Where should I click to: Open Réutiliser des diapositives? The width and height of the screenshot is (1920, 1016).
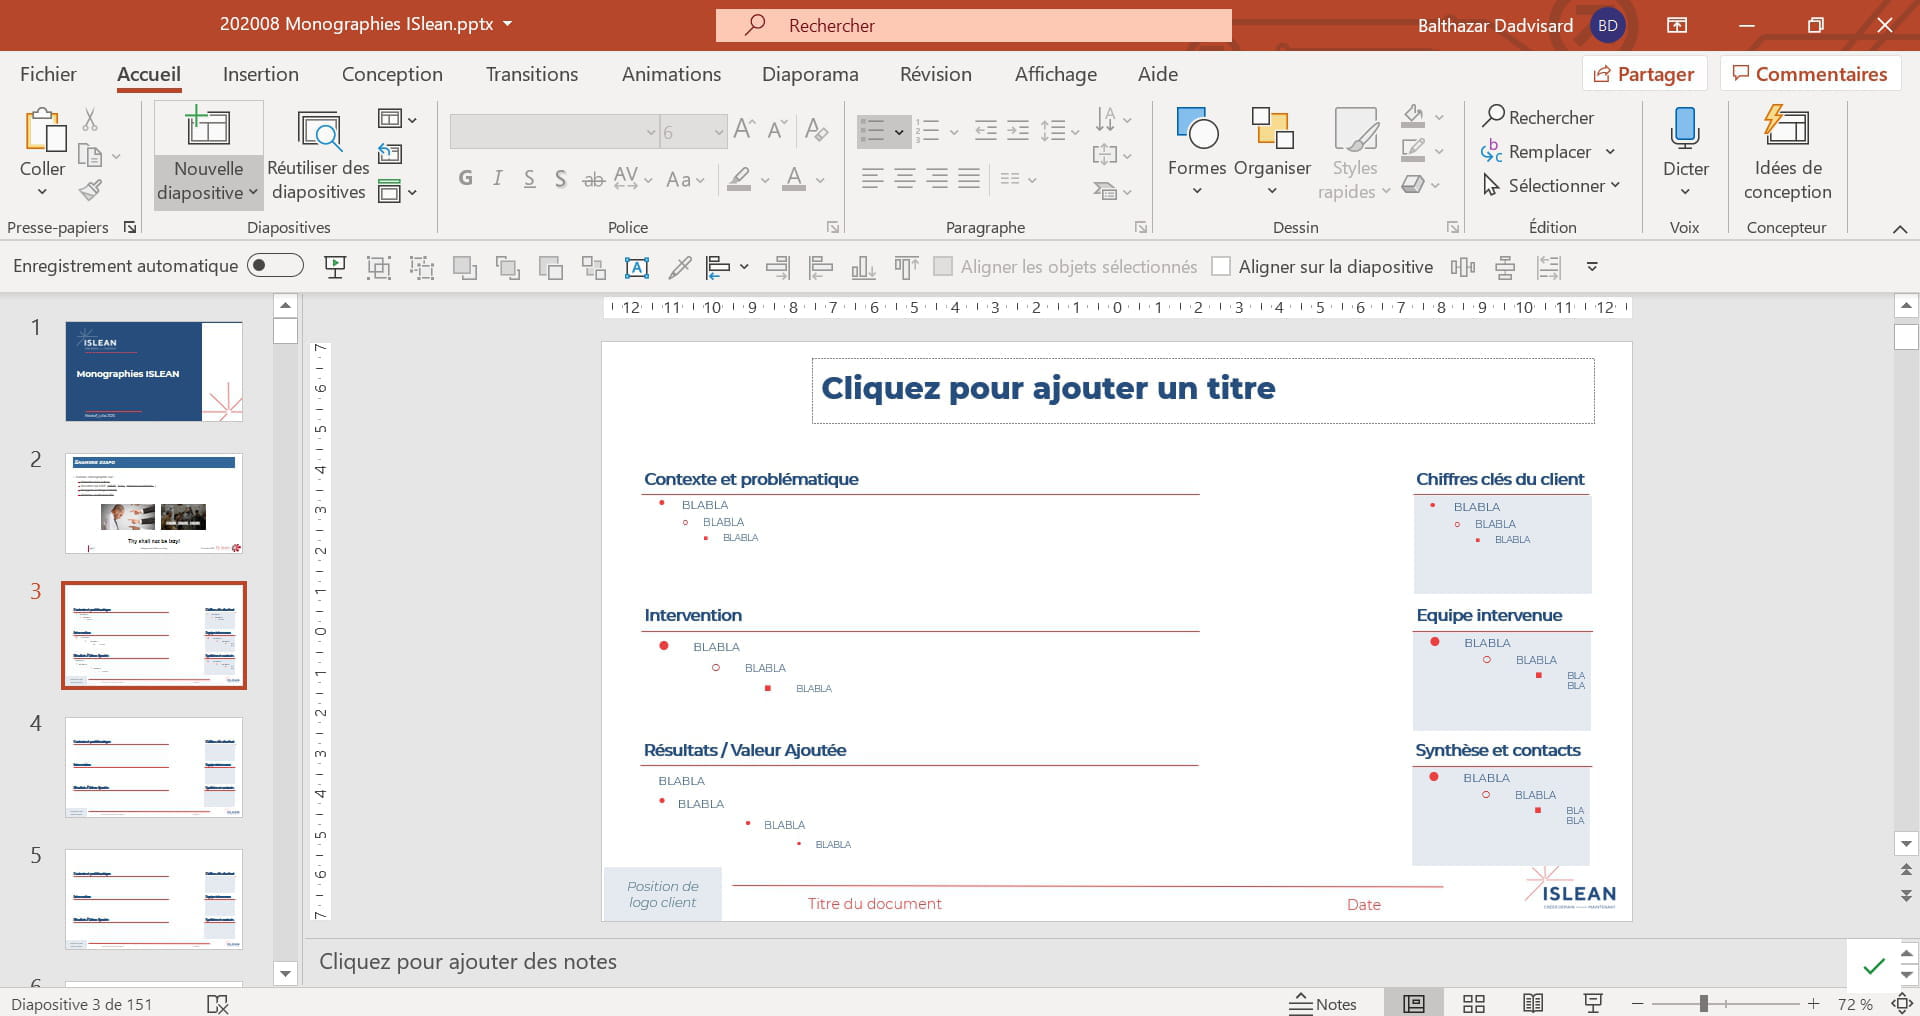318,155
